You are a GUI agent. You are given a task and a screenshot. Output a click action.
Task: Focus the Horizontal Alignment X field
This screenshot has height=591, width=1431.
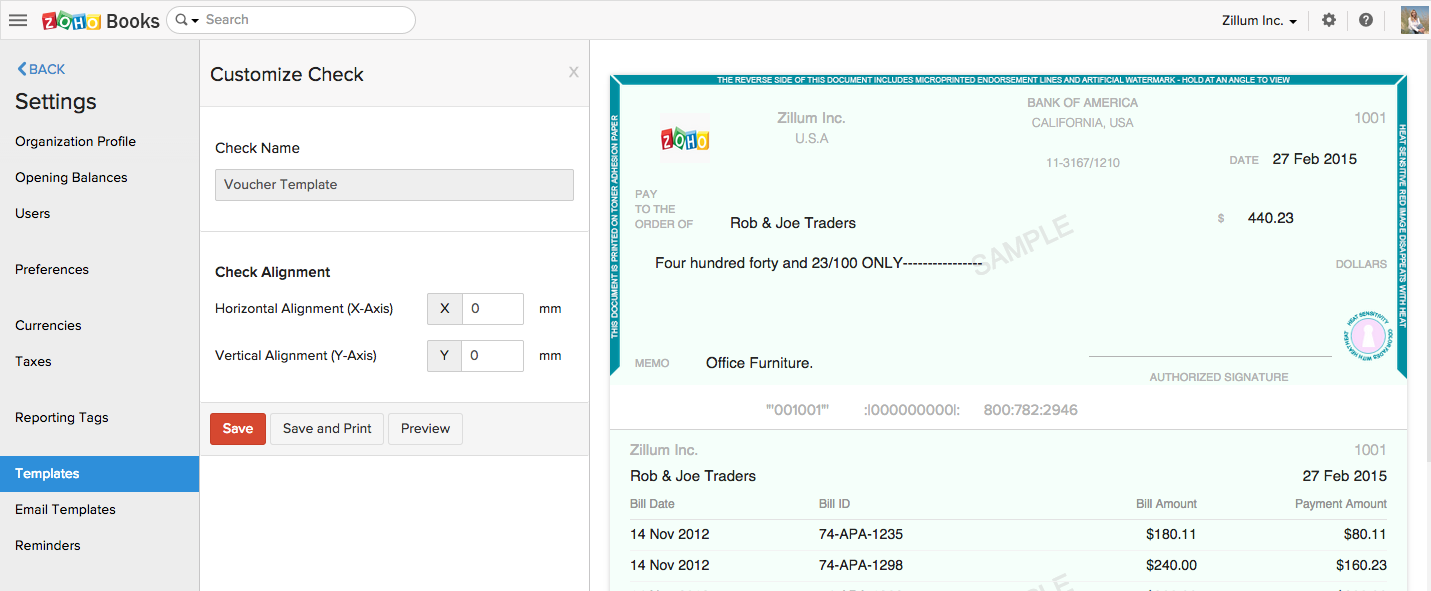(x=492, y=309)
